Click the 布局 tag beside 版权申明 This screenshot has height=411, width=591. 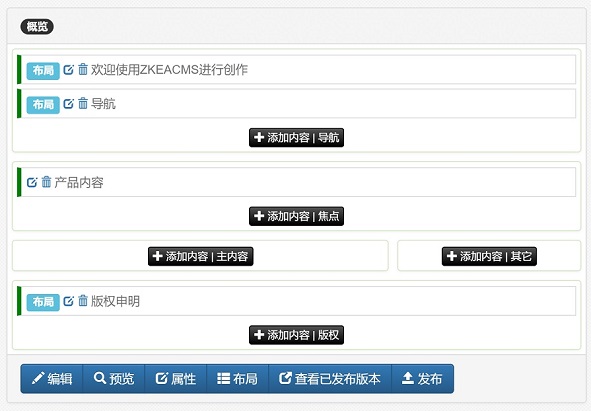tap(43, 302)
